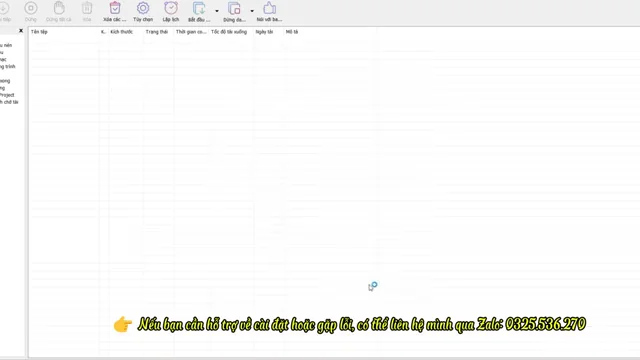This screenshot has height=360, width=640.
Task: Click the Xóa các... clipboard check icon
Action: [x=115, y=8]
